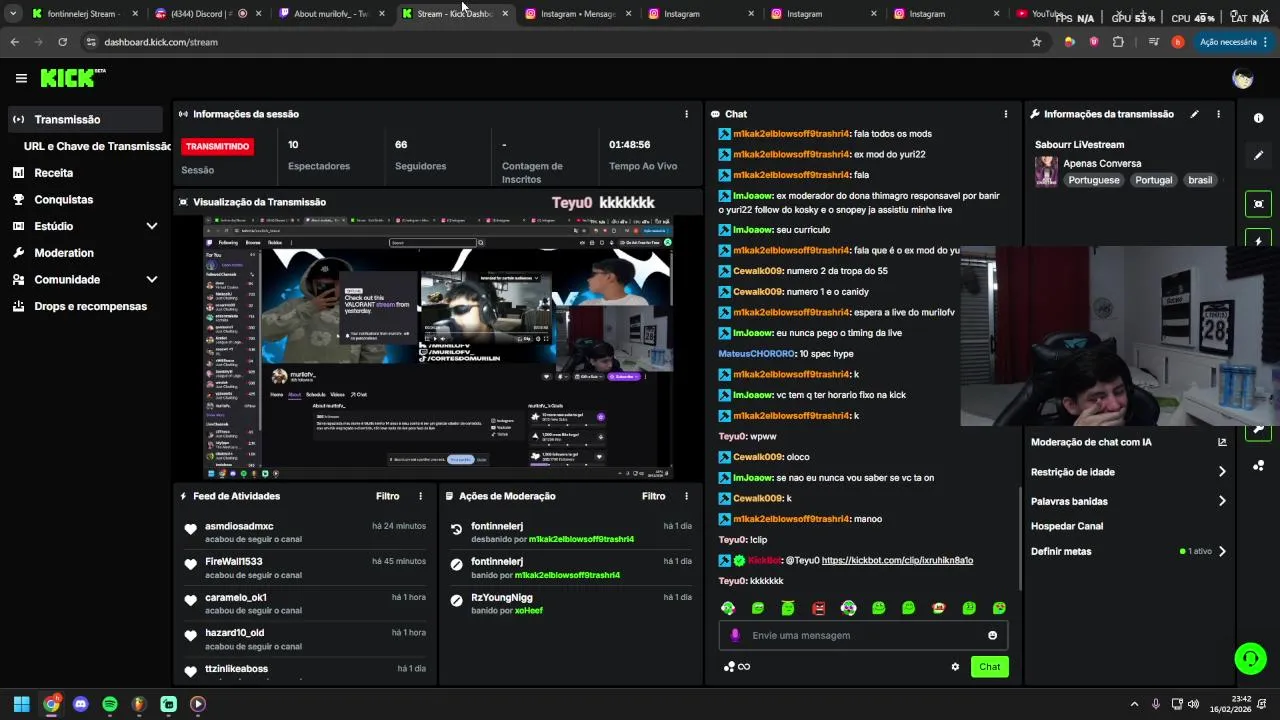The image size is (1280, 720).
Task: Open stream information three-dot menu
Action: tap(1218, 114)
